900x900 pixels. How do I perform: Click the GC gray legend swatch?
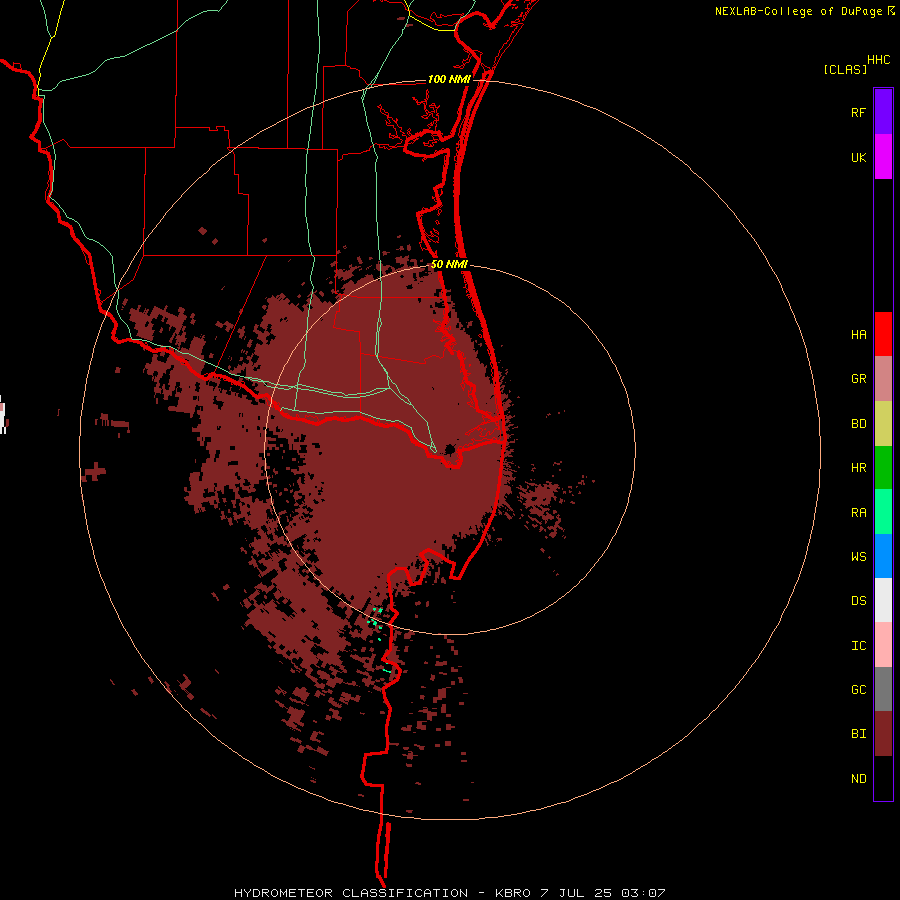[883, 689]
